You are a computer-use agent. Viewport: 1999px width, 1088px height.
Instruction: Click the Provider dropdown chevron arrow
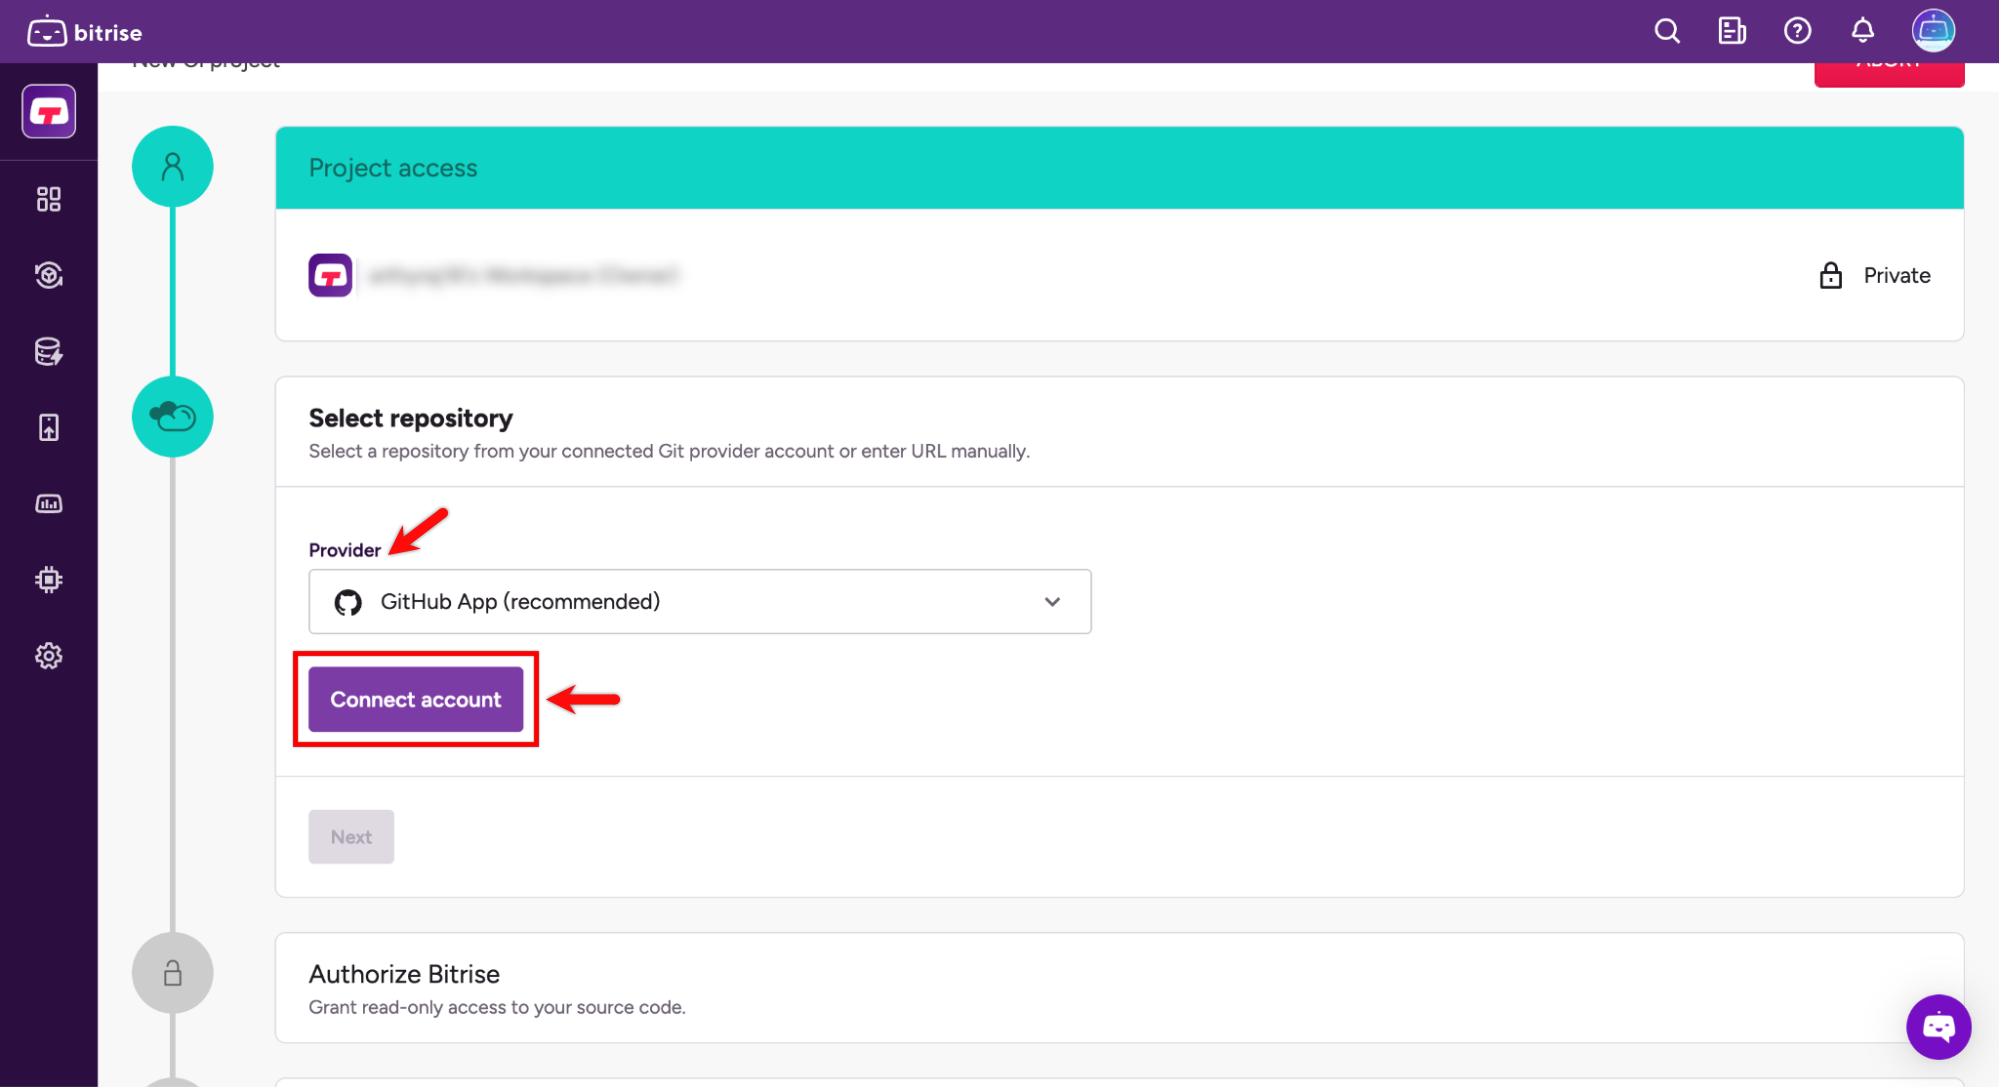(x=1052, y=602)
